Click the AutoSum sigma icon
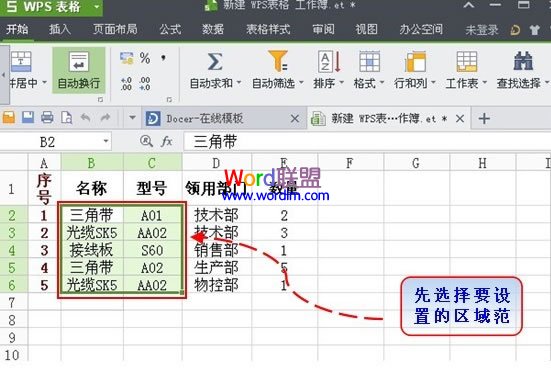This screenshot has width=551, height=368. [x=215, y=62]
